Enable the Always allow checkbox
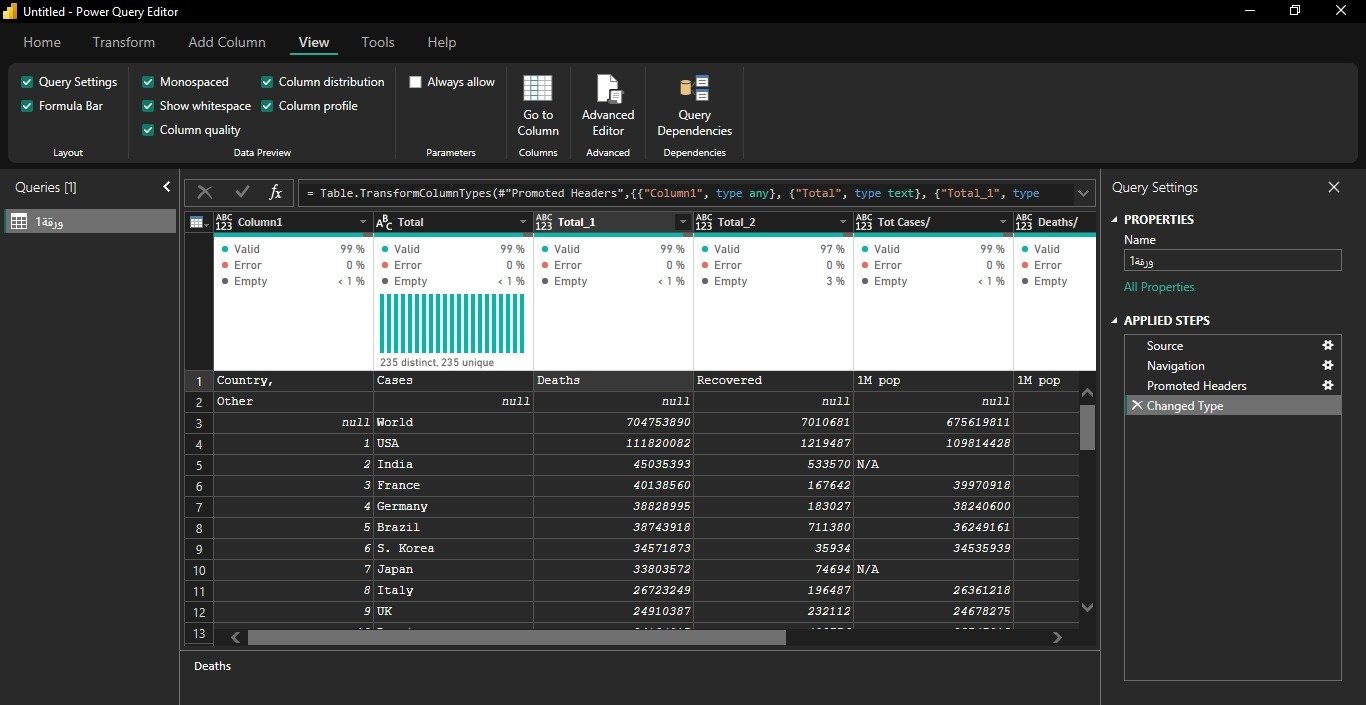 (x=415, y=82)
